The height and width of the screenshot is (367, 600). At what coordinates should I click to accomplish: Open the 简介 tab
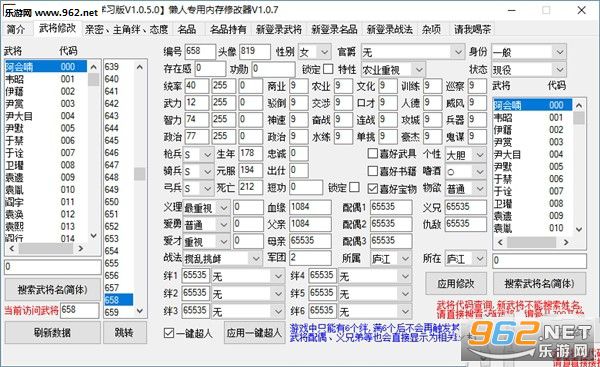coord(16,29)
